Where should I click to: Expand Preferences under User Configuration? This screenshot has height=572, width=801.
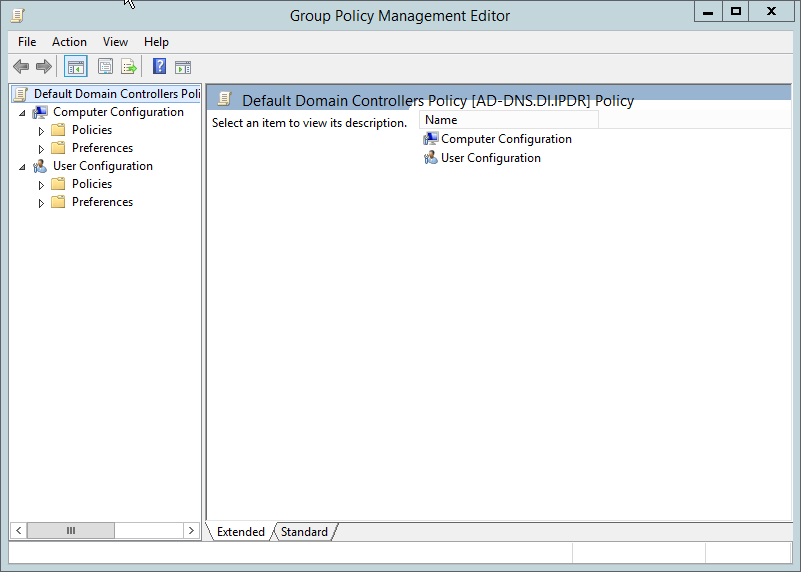tap(41, 203)
